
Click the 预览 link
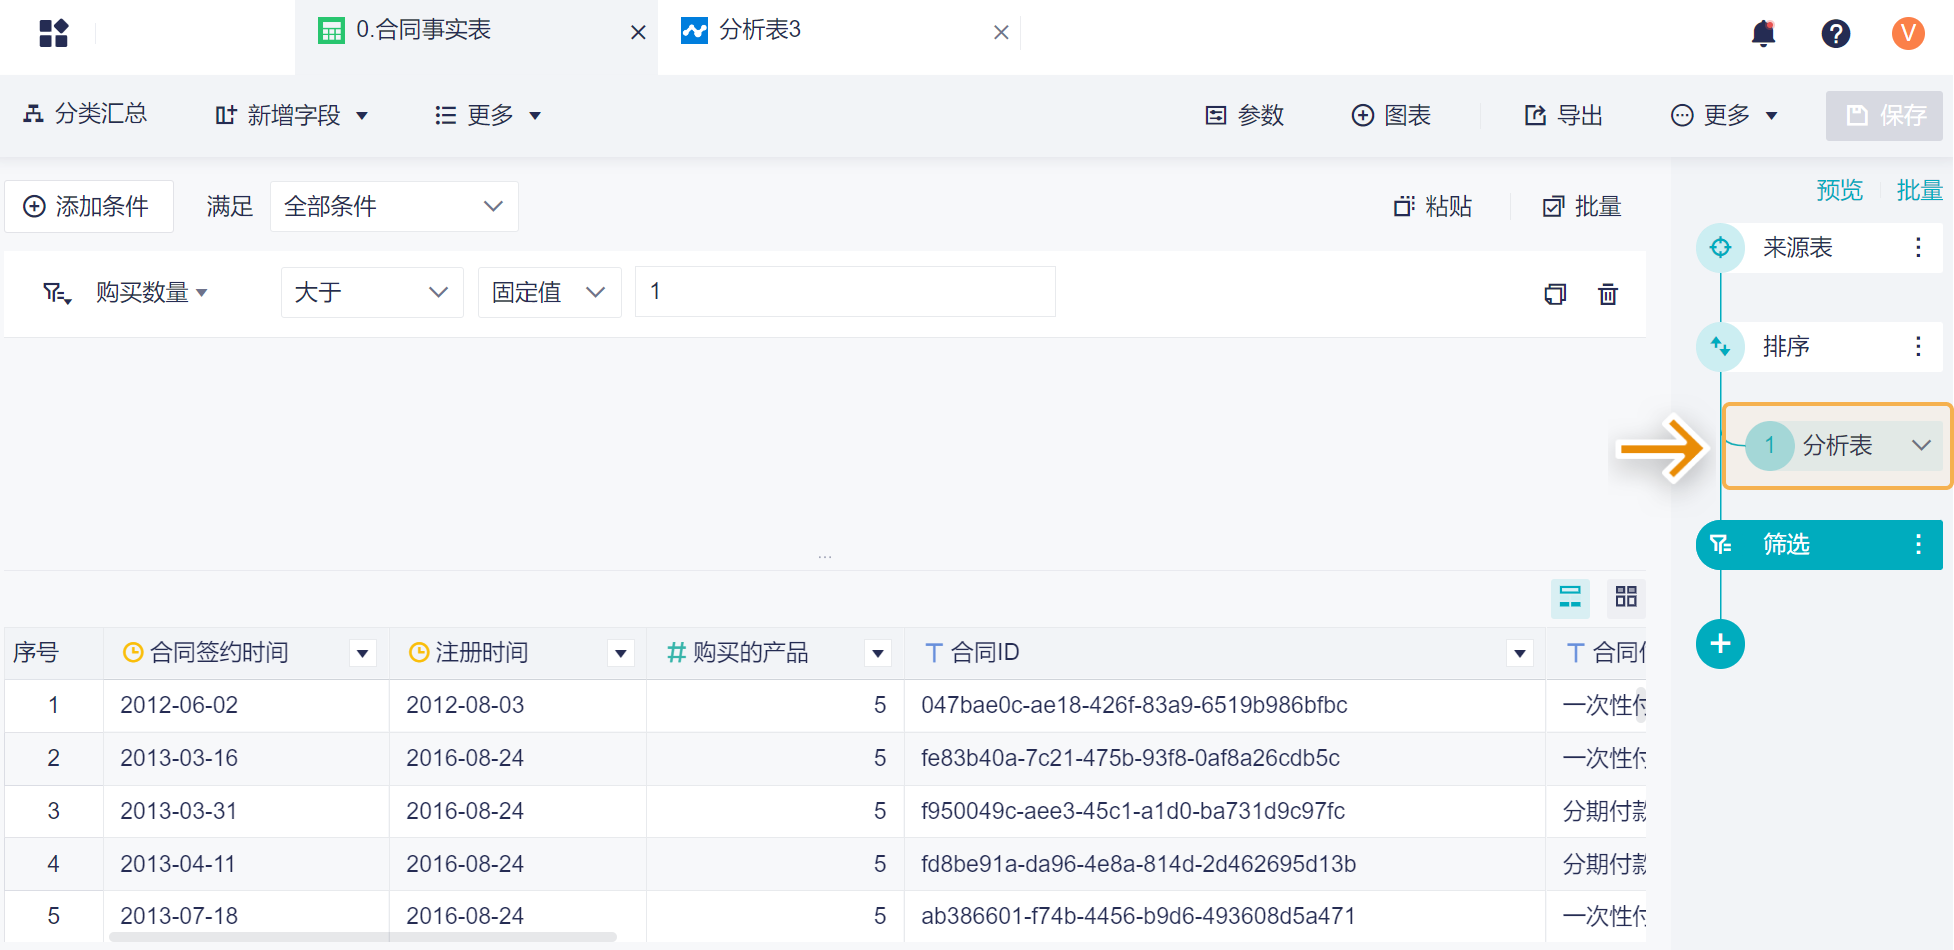pyautogui.click(x=1840, y=190)
